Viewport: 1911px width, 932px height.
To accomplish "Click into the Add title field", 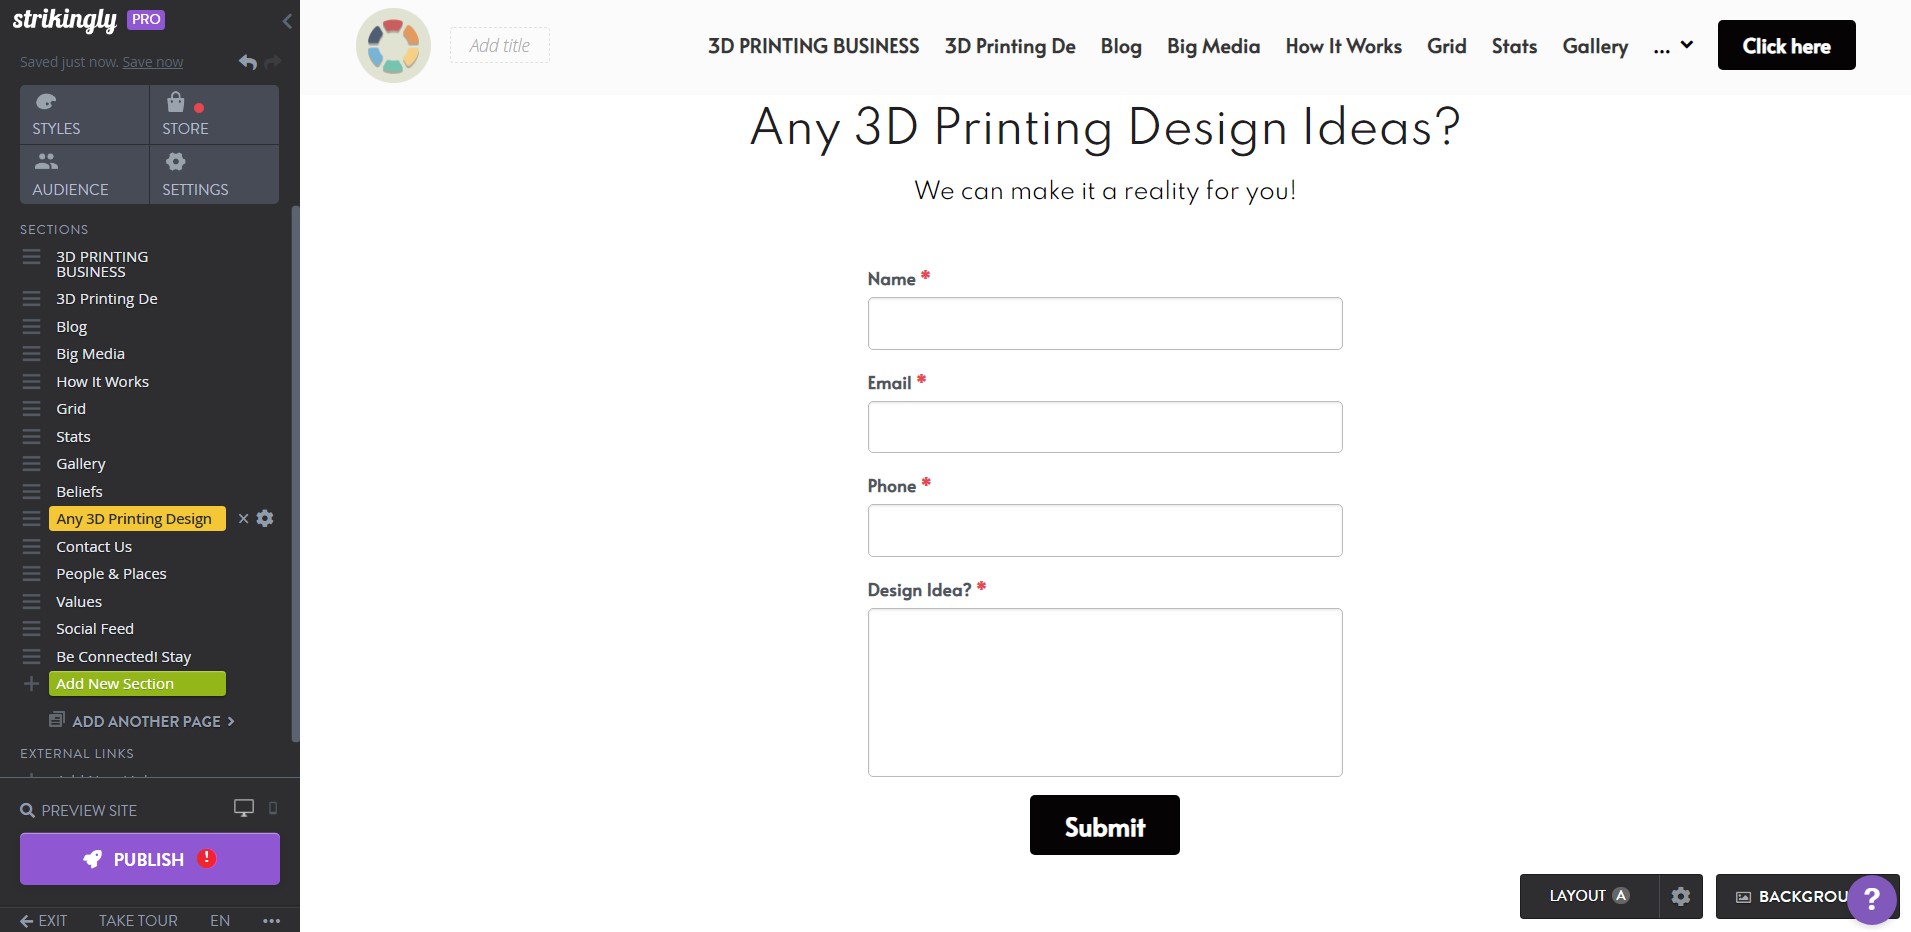I will [x=499, y=45].
